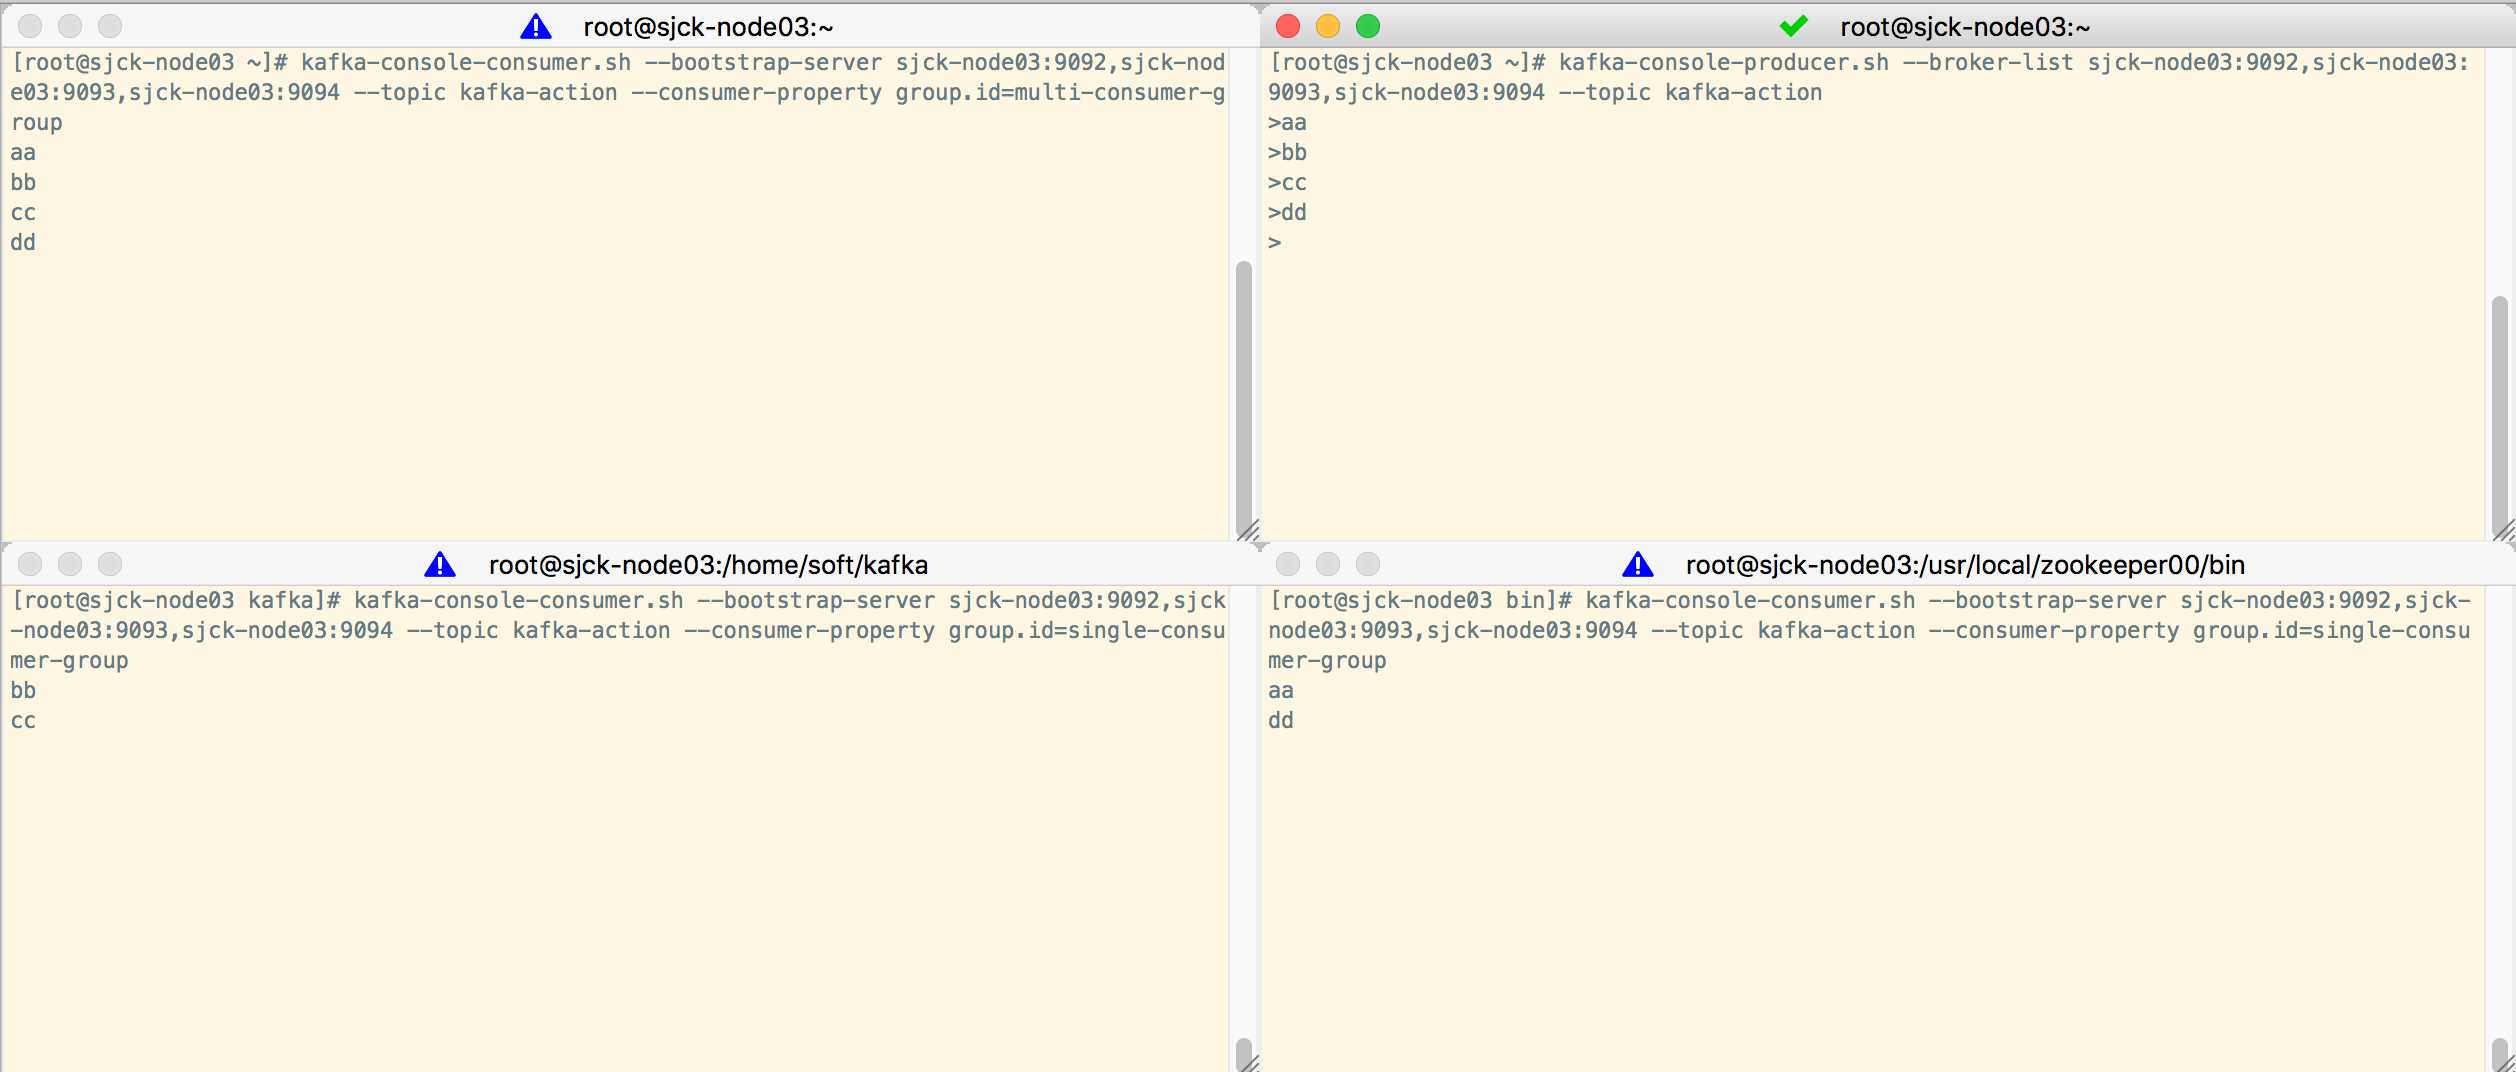Click "kafka-action" topic name in the producer command
Viewport: 2516px width, 1072px height.
pyautogui.click(x=1744, y=93)
